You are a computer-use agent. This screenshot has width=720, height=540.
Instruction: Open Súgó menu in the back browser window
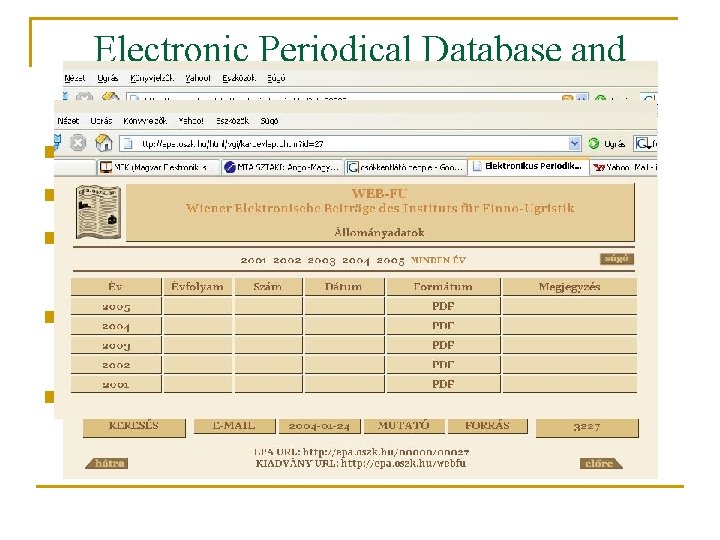point(276,78)
